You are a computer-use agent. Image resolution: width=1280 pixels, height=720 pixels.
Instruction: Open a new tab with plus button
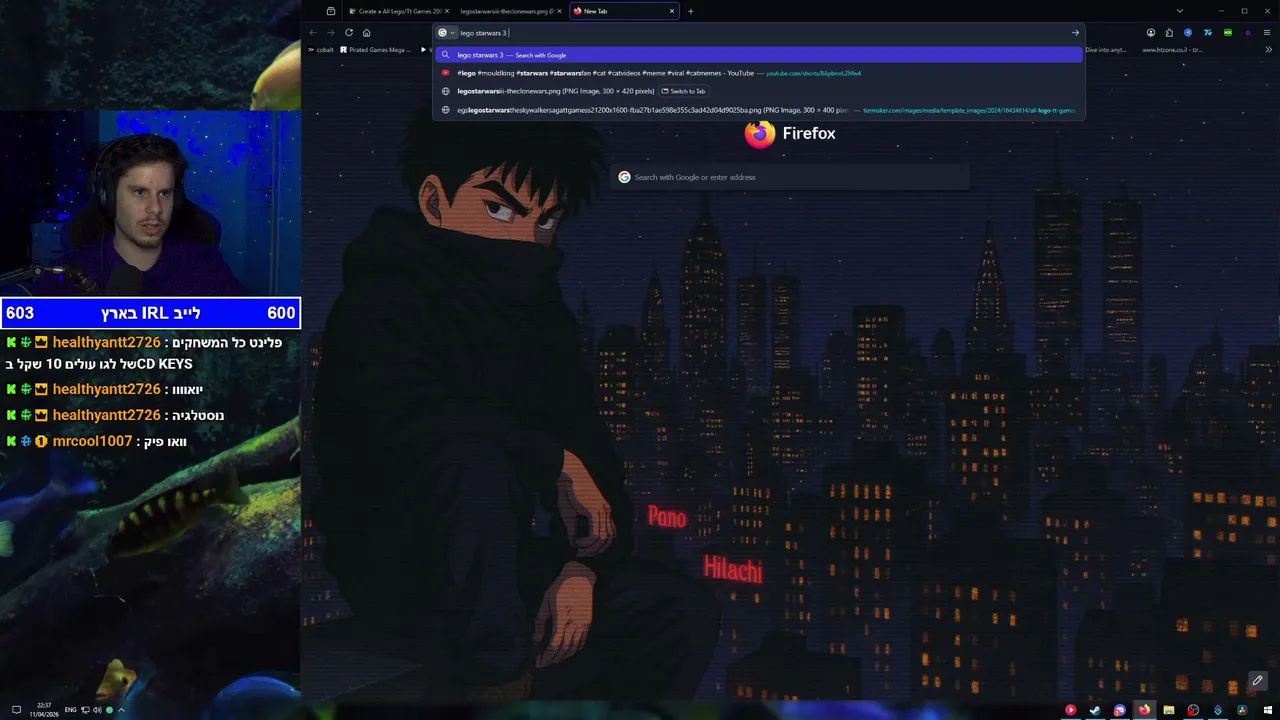(x=690, y=11)
